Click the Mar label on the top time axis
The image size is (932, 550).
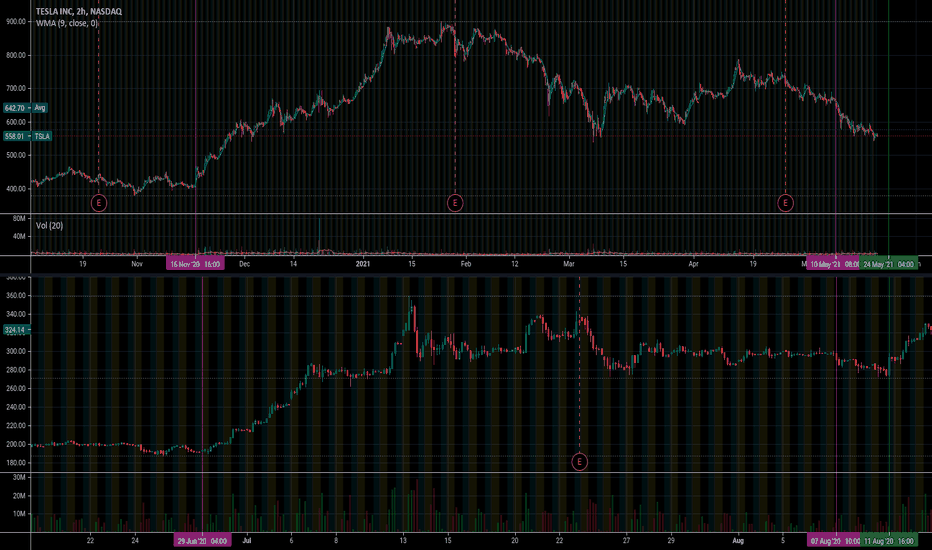[569, 264]
